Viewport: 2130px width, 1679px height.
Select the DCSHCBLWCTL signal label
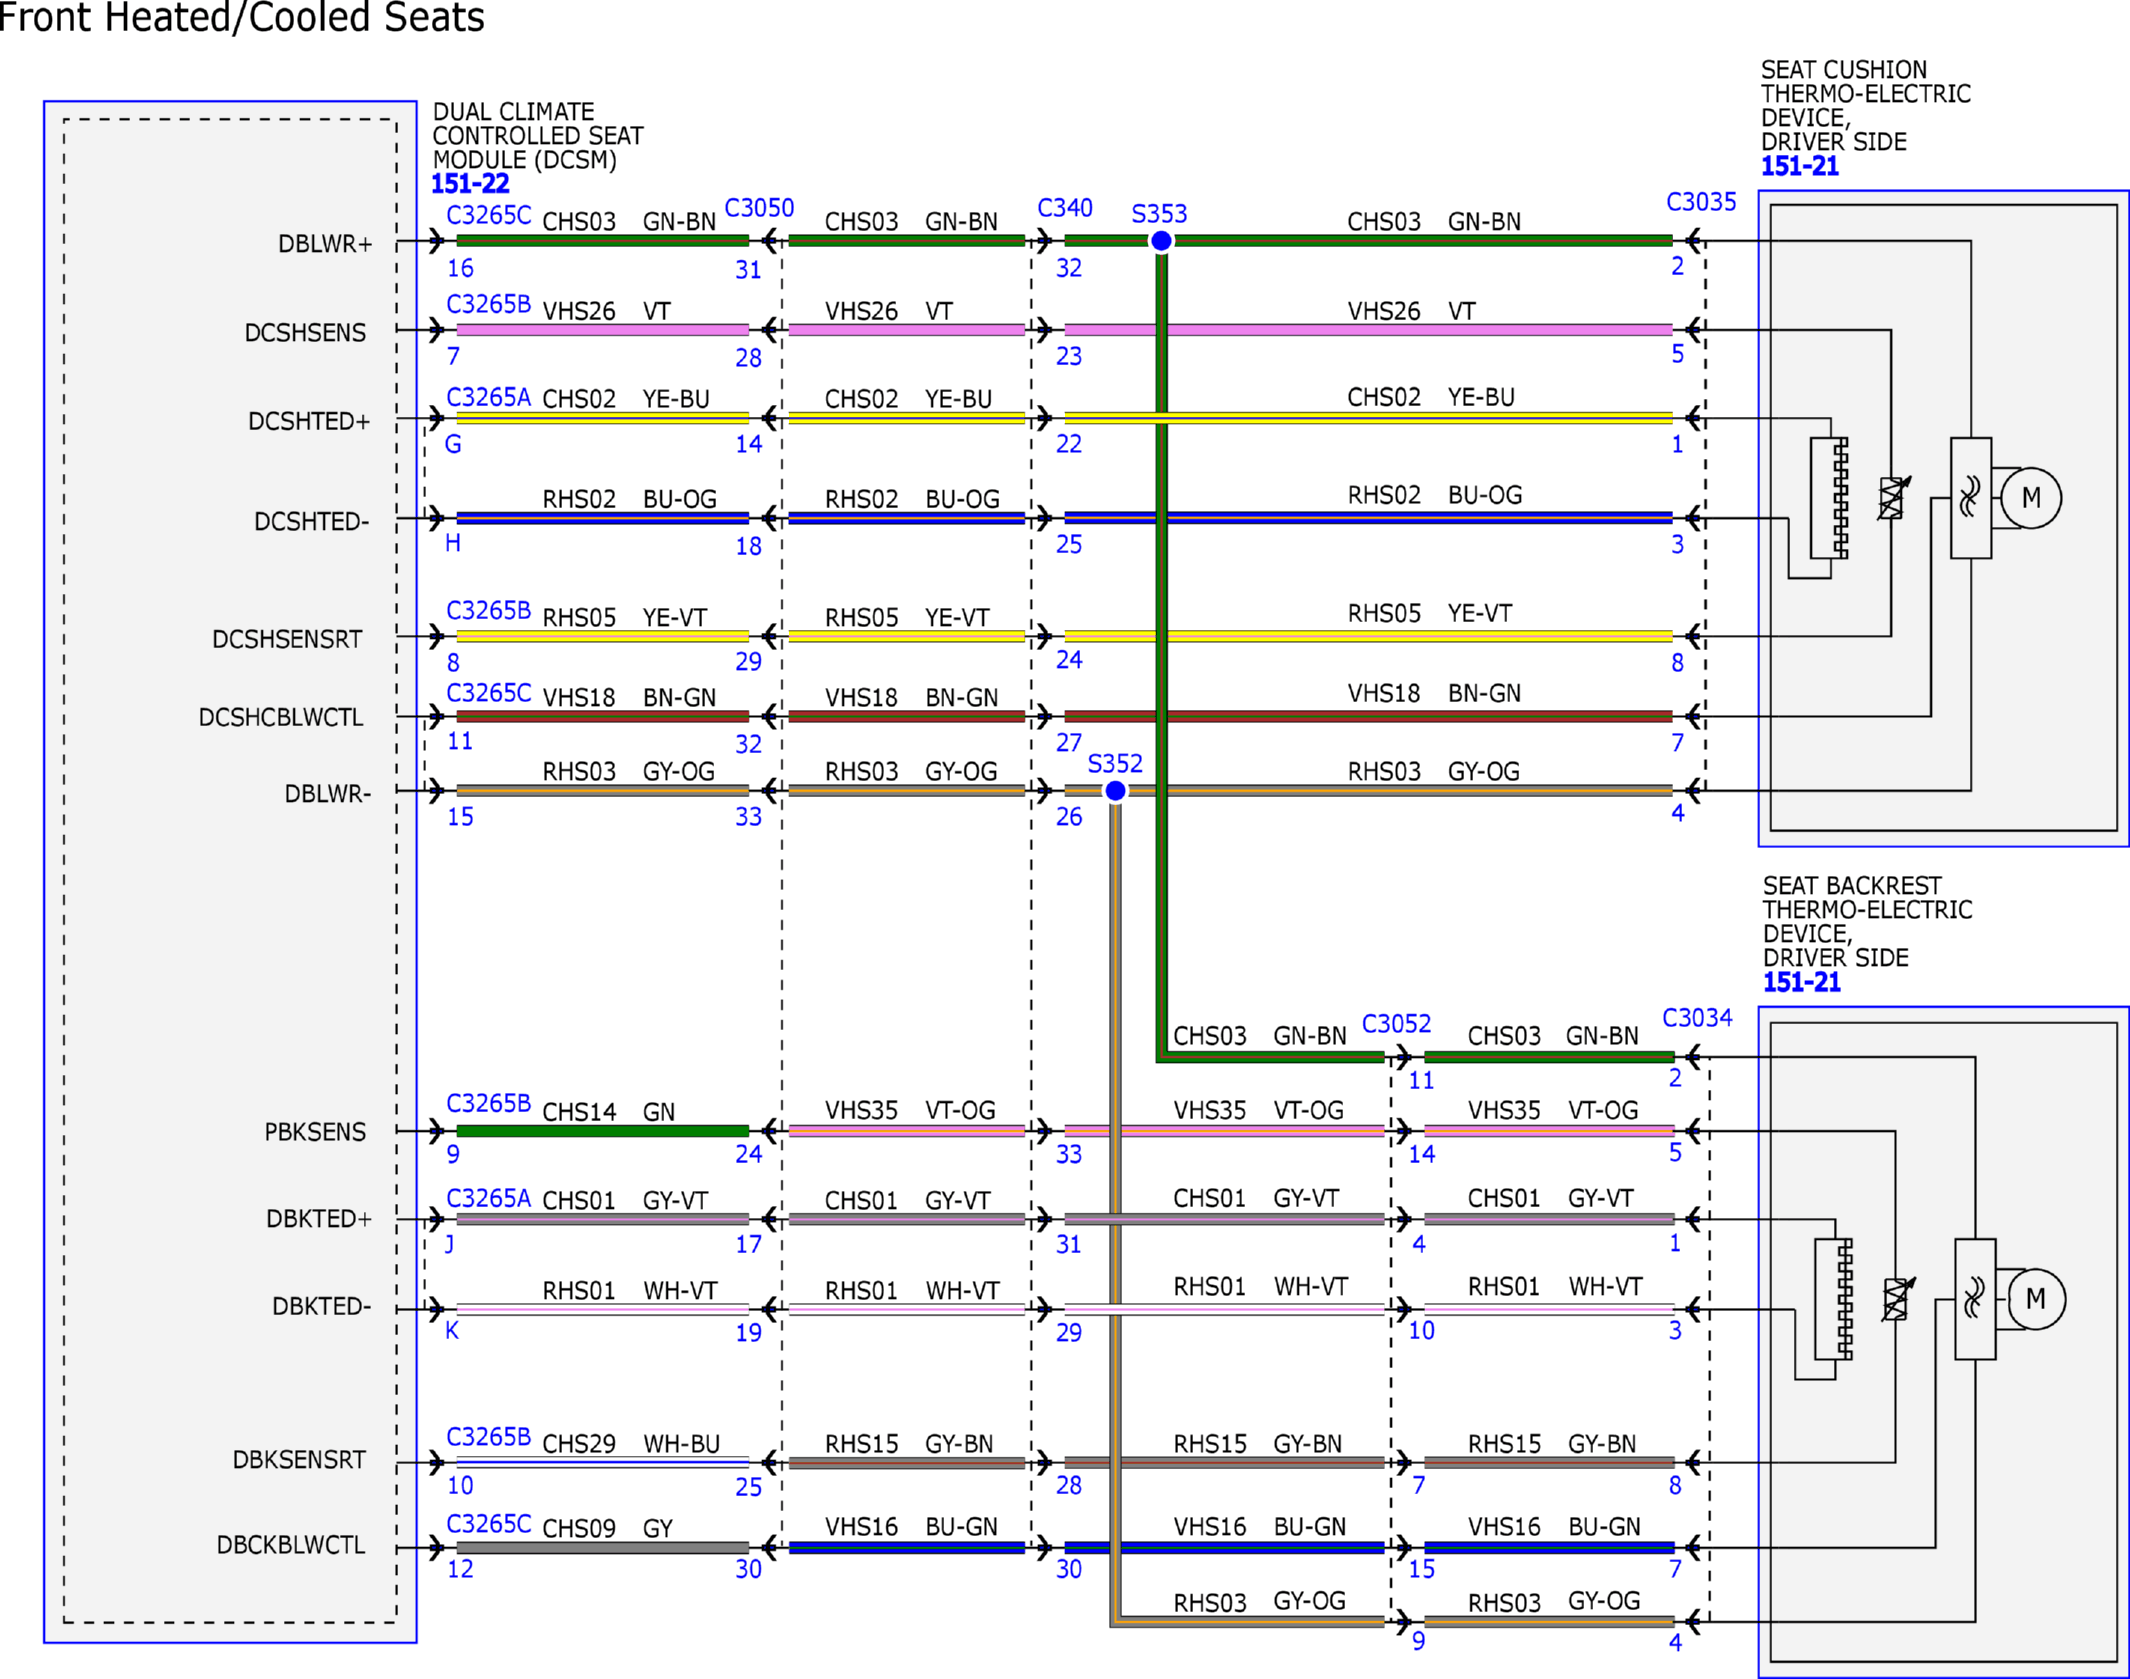pyautogui.click(x=281, y=718)
